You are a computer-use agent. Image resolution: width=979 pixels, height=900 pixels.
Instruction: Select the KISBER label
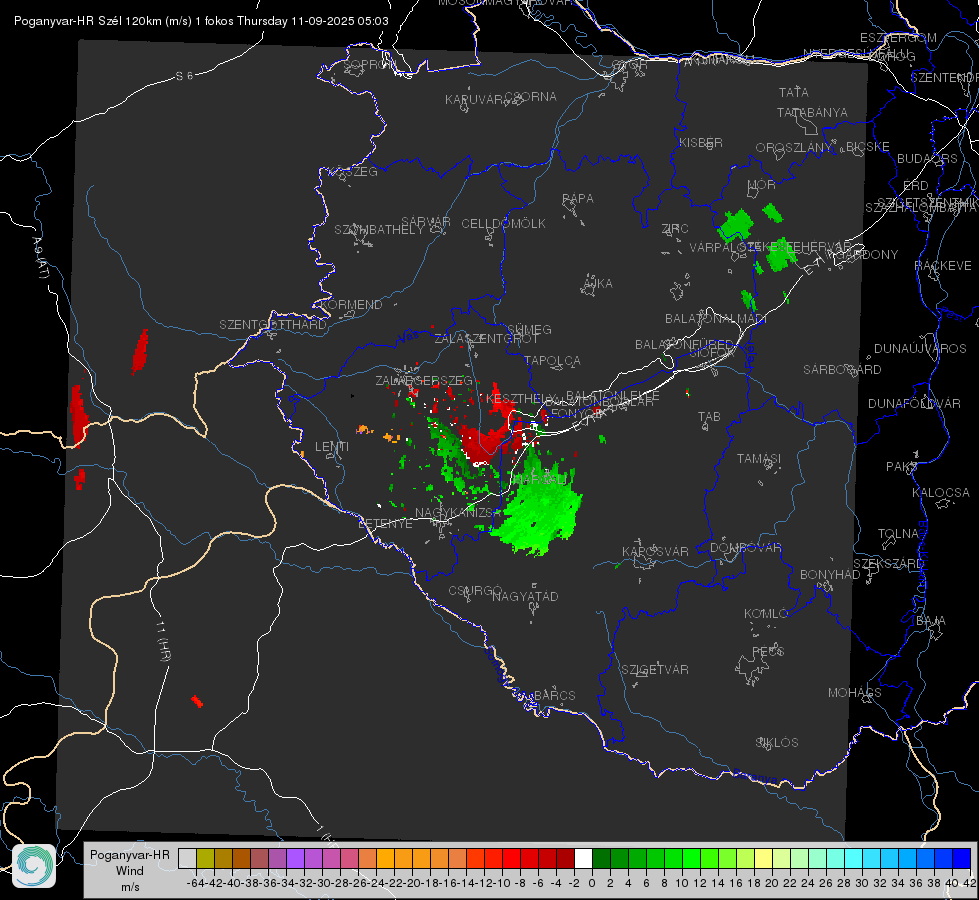[701, 142]
